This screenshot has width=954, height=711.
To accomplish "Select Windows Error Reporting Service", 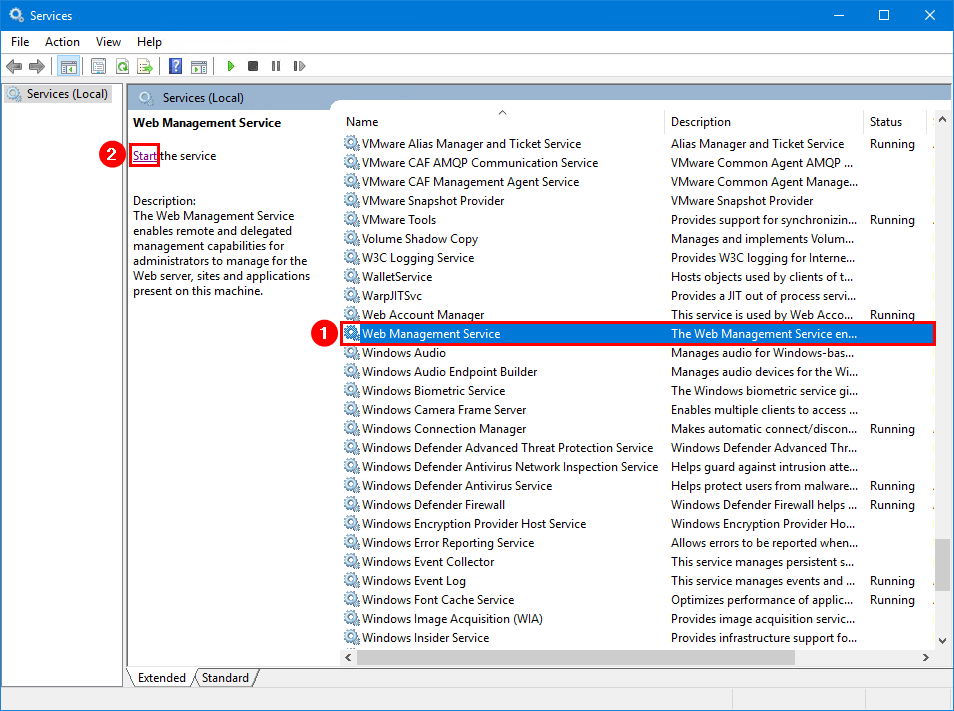I will pyautogui.click(x=448, y=542).
